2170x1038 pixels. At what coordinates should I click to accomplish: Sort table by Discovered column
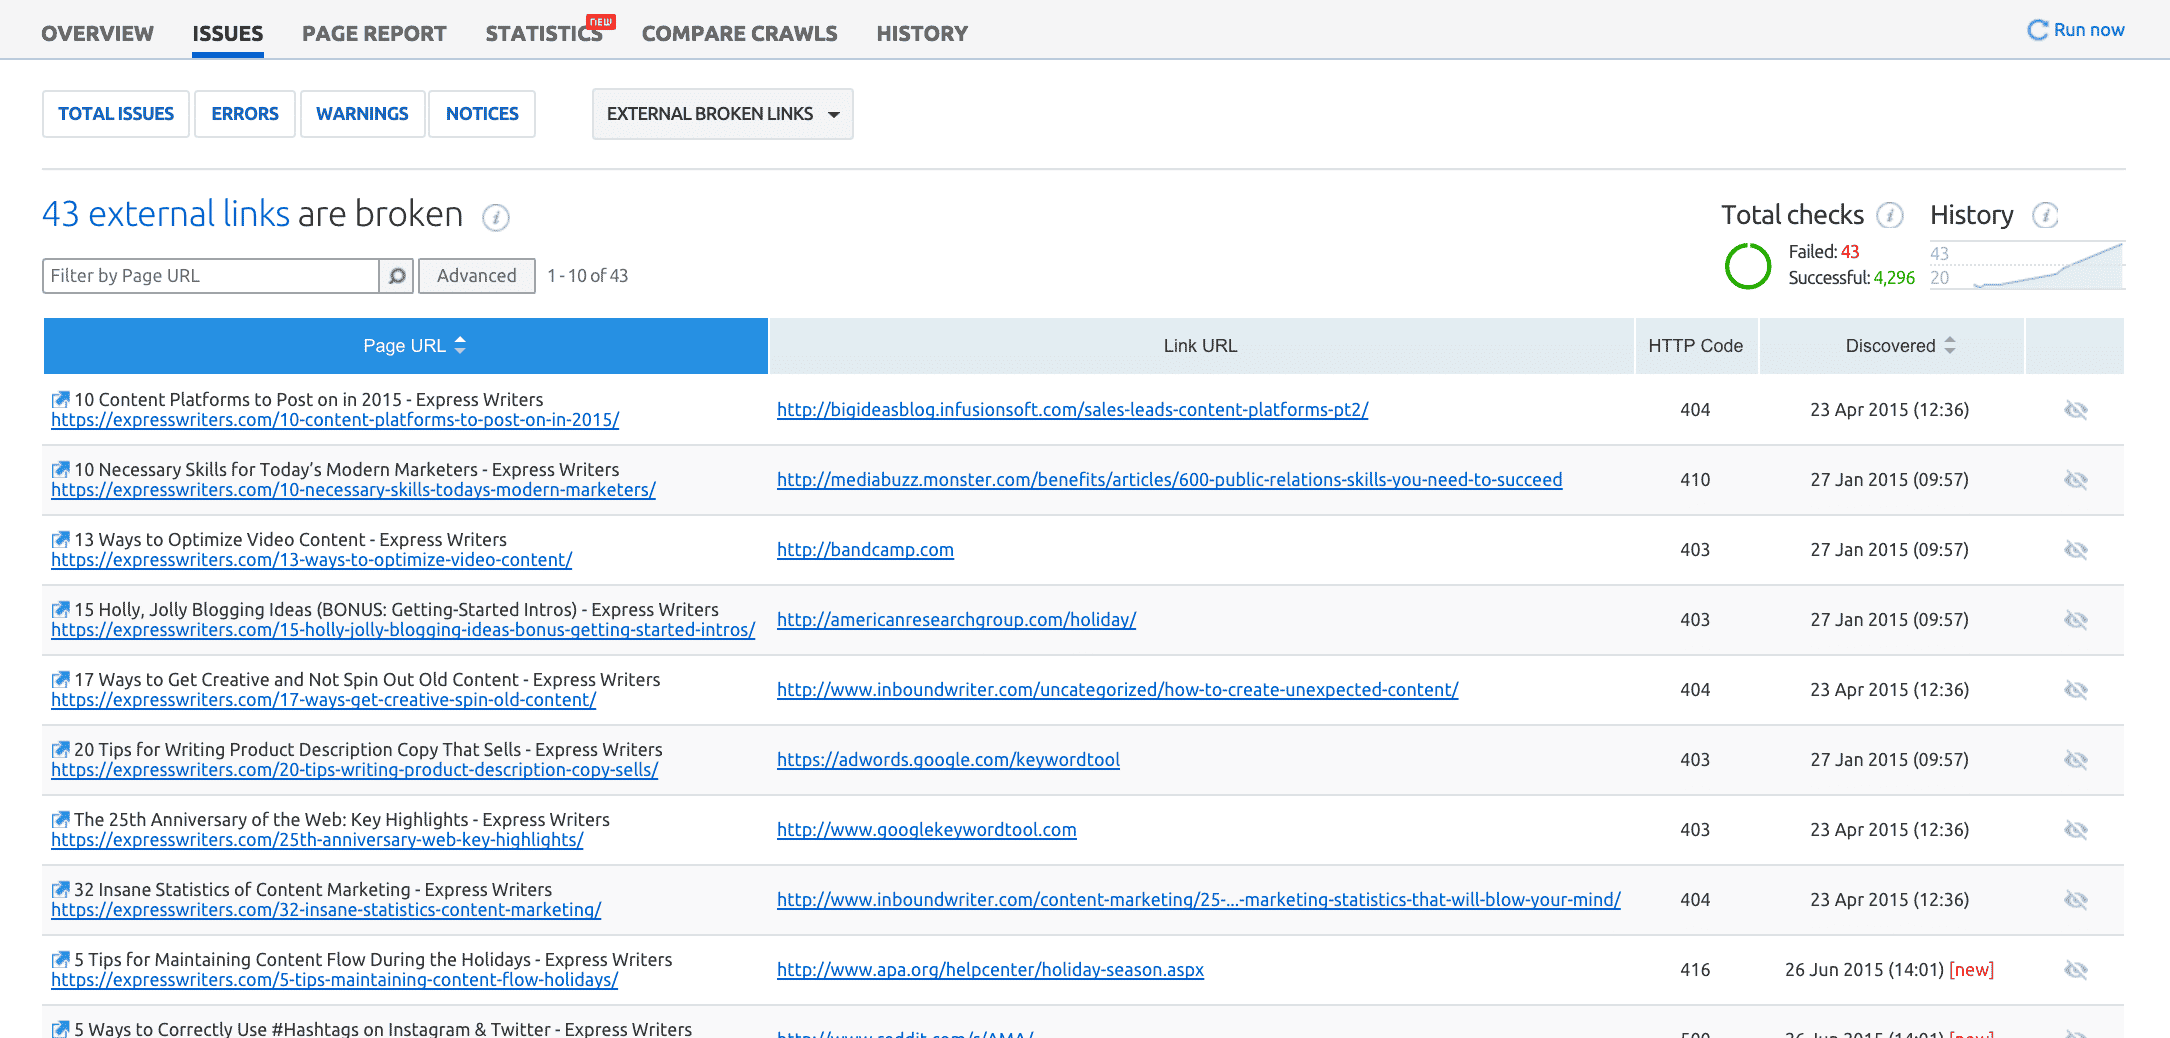1892,346
